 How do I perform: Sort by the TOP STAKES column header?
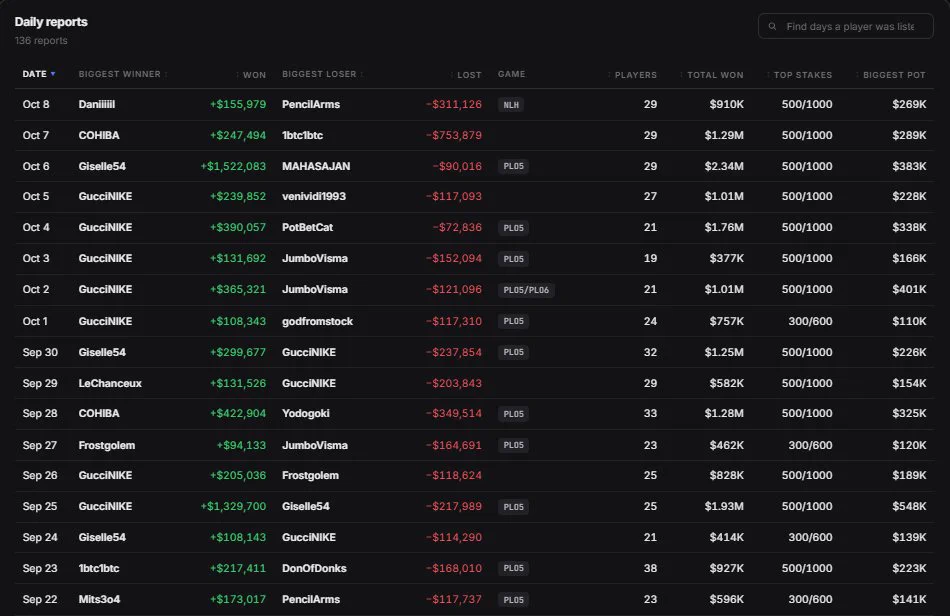(x=803, y=75)
